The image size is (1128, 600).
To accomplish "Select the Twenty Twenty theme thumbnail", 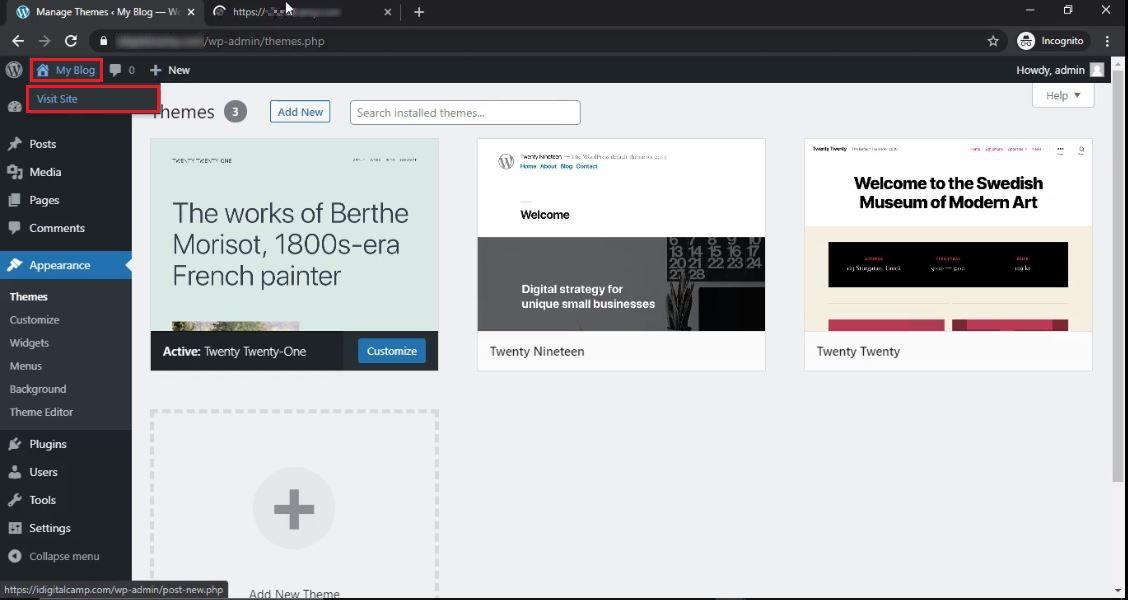I will (x=948, y=235).
